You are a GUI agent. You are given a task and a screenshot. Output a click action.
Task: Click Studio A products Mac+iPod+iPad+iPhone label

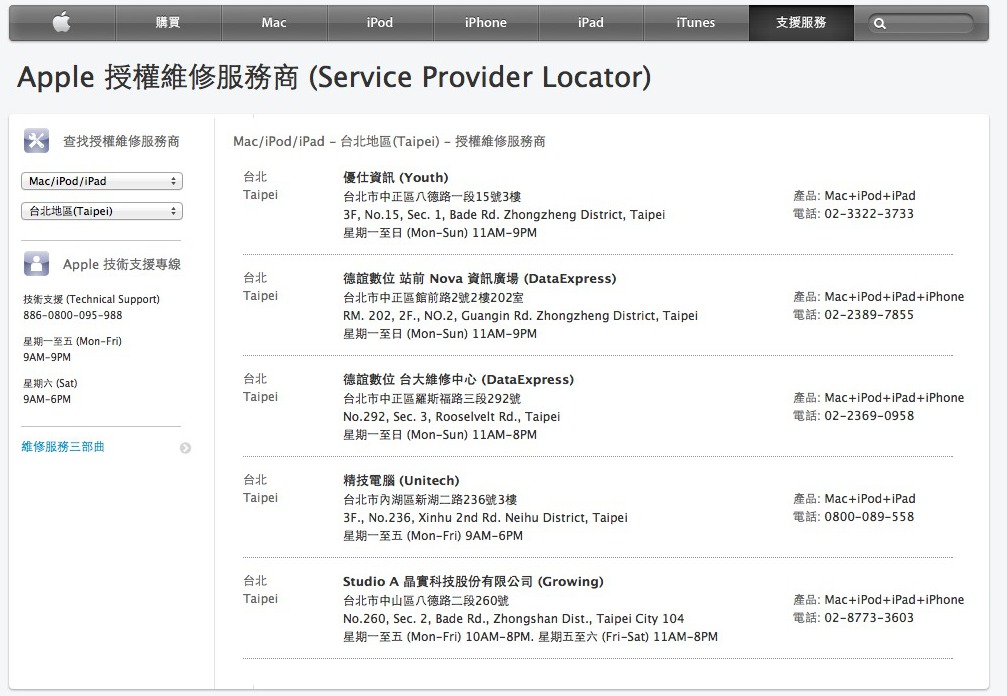point(879,600)
